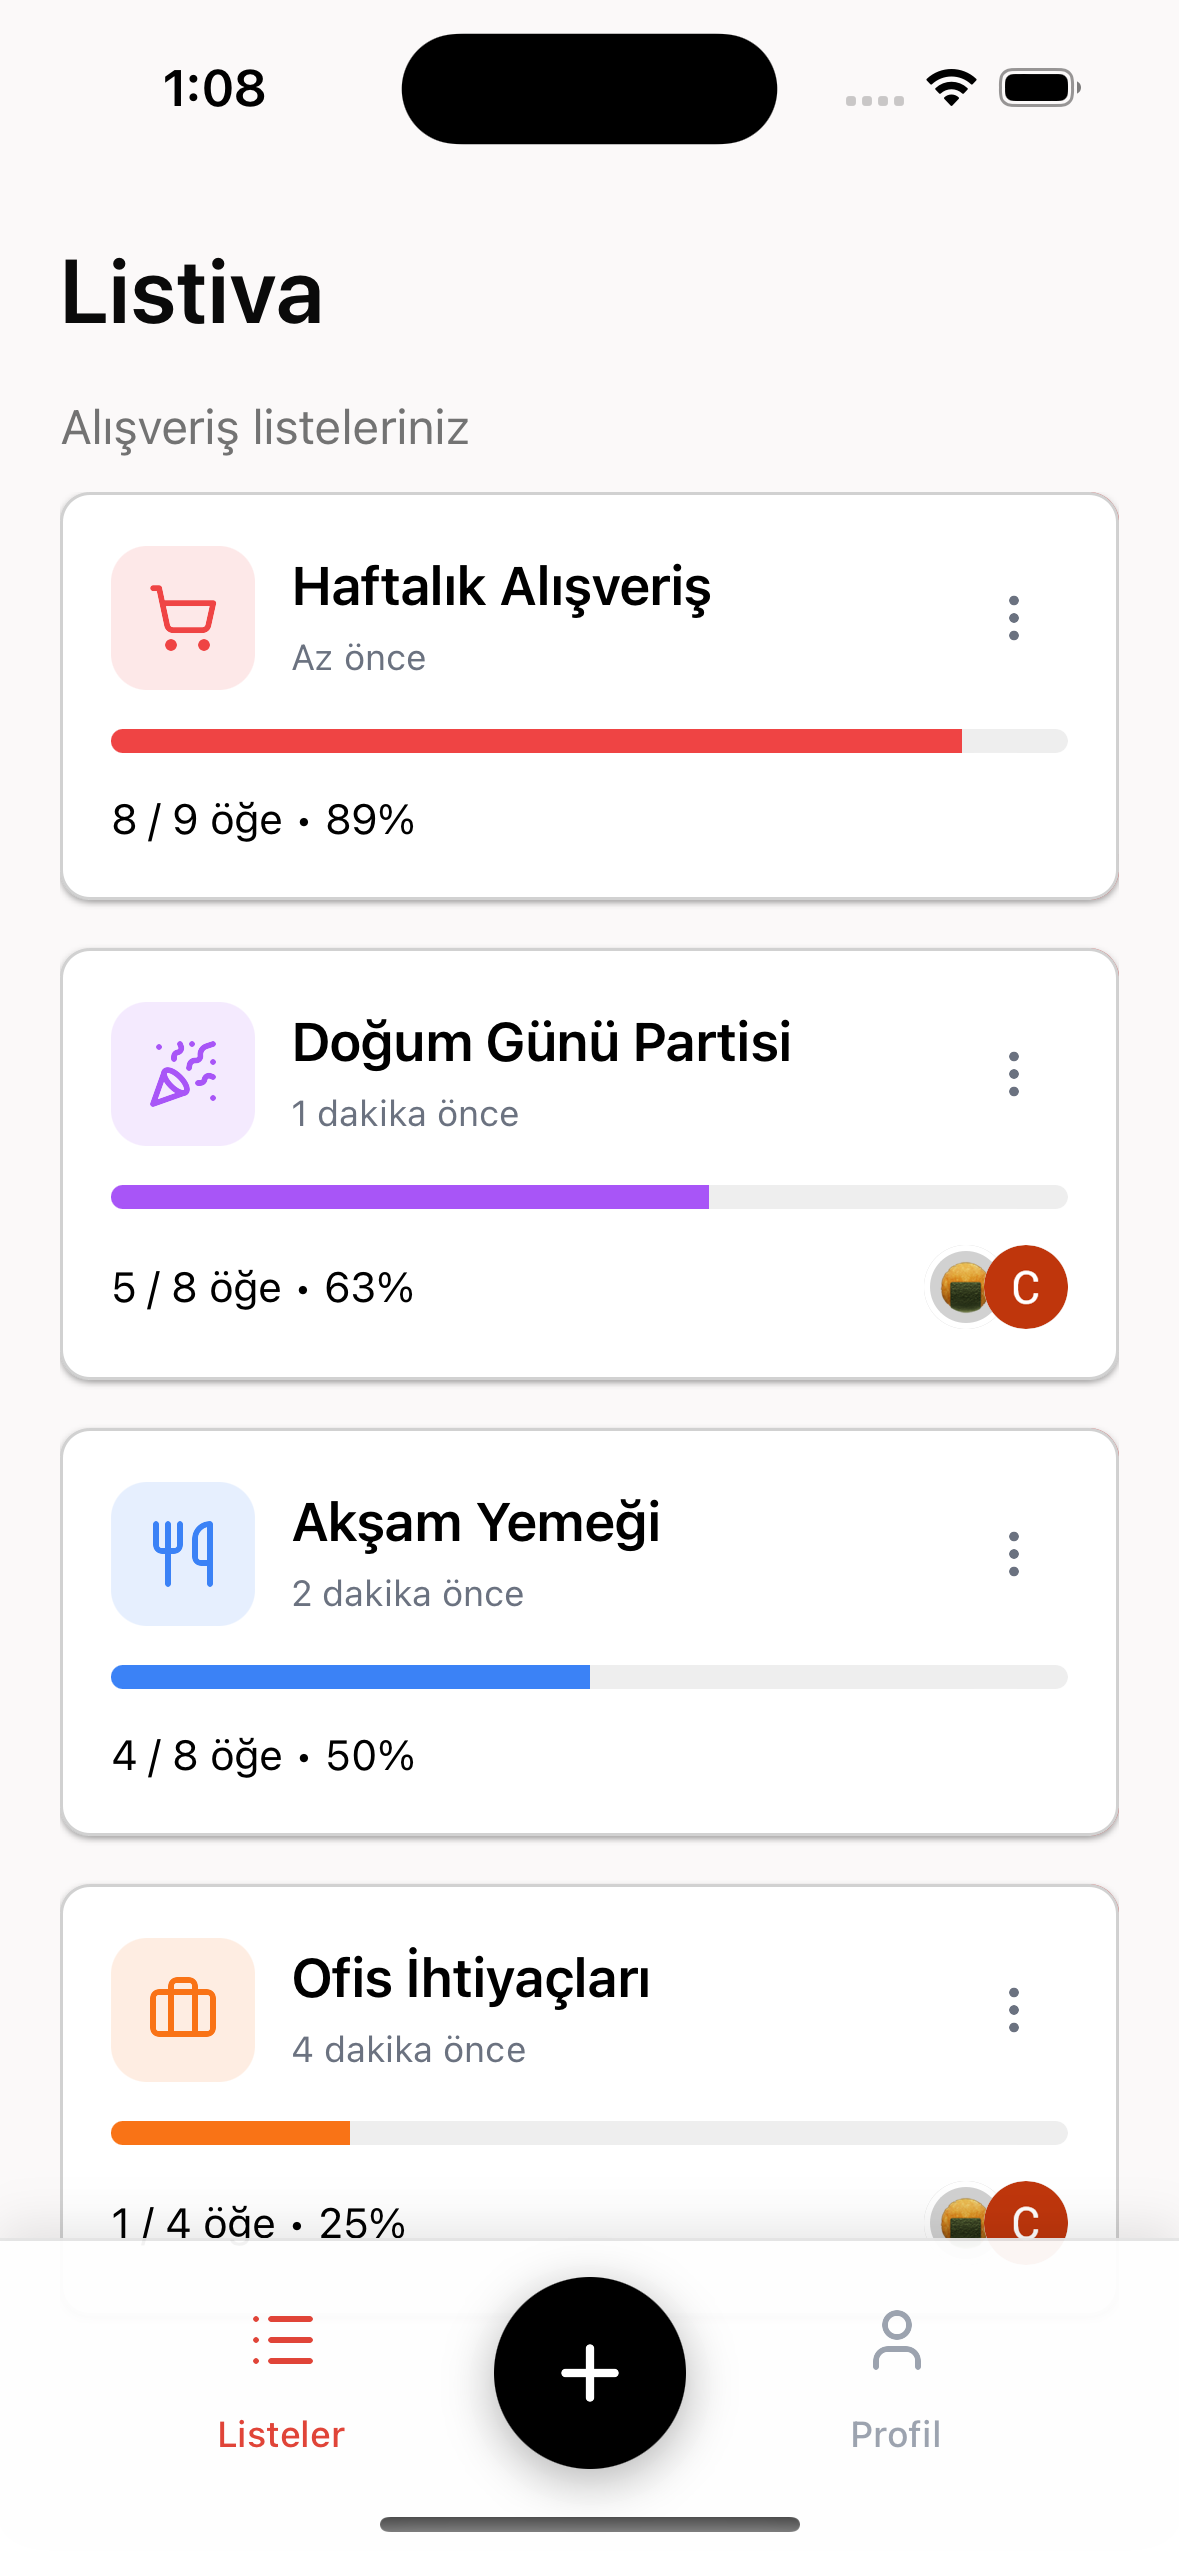This screenshot has height=2556, width=1179.
Task: Tap the orange C avatar on Doğum Günü
Action: coord(1027,1287)
